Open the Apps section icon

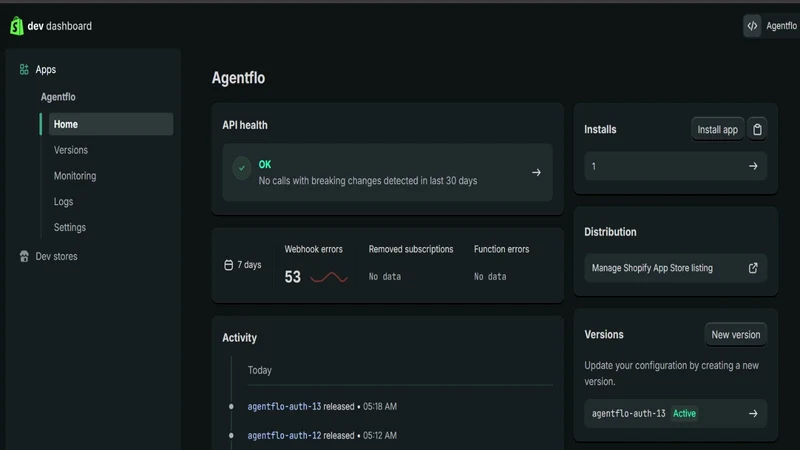24,69
